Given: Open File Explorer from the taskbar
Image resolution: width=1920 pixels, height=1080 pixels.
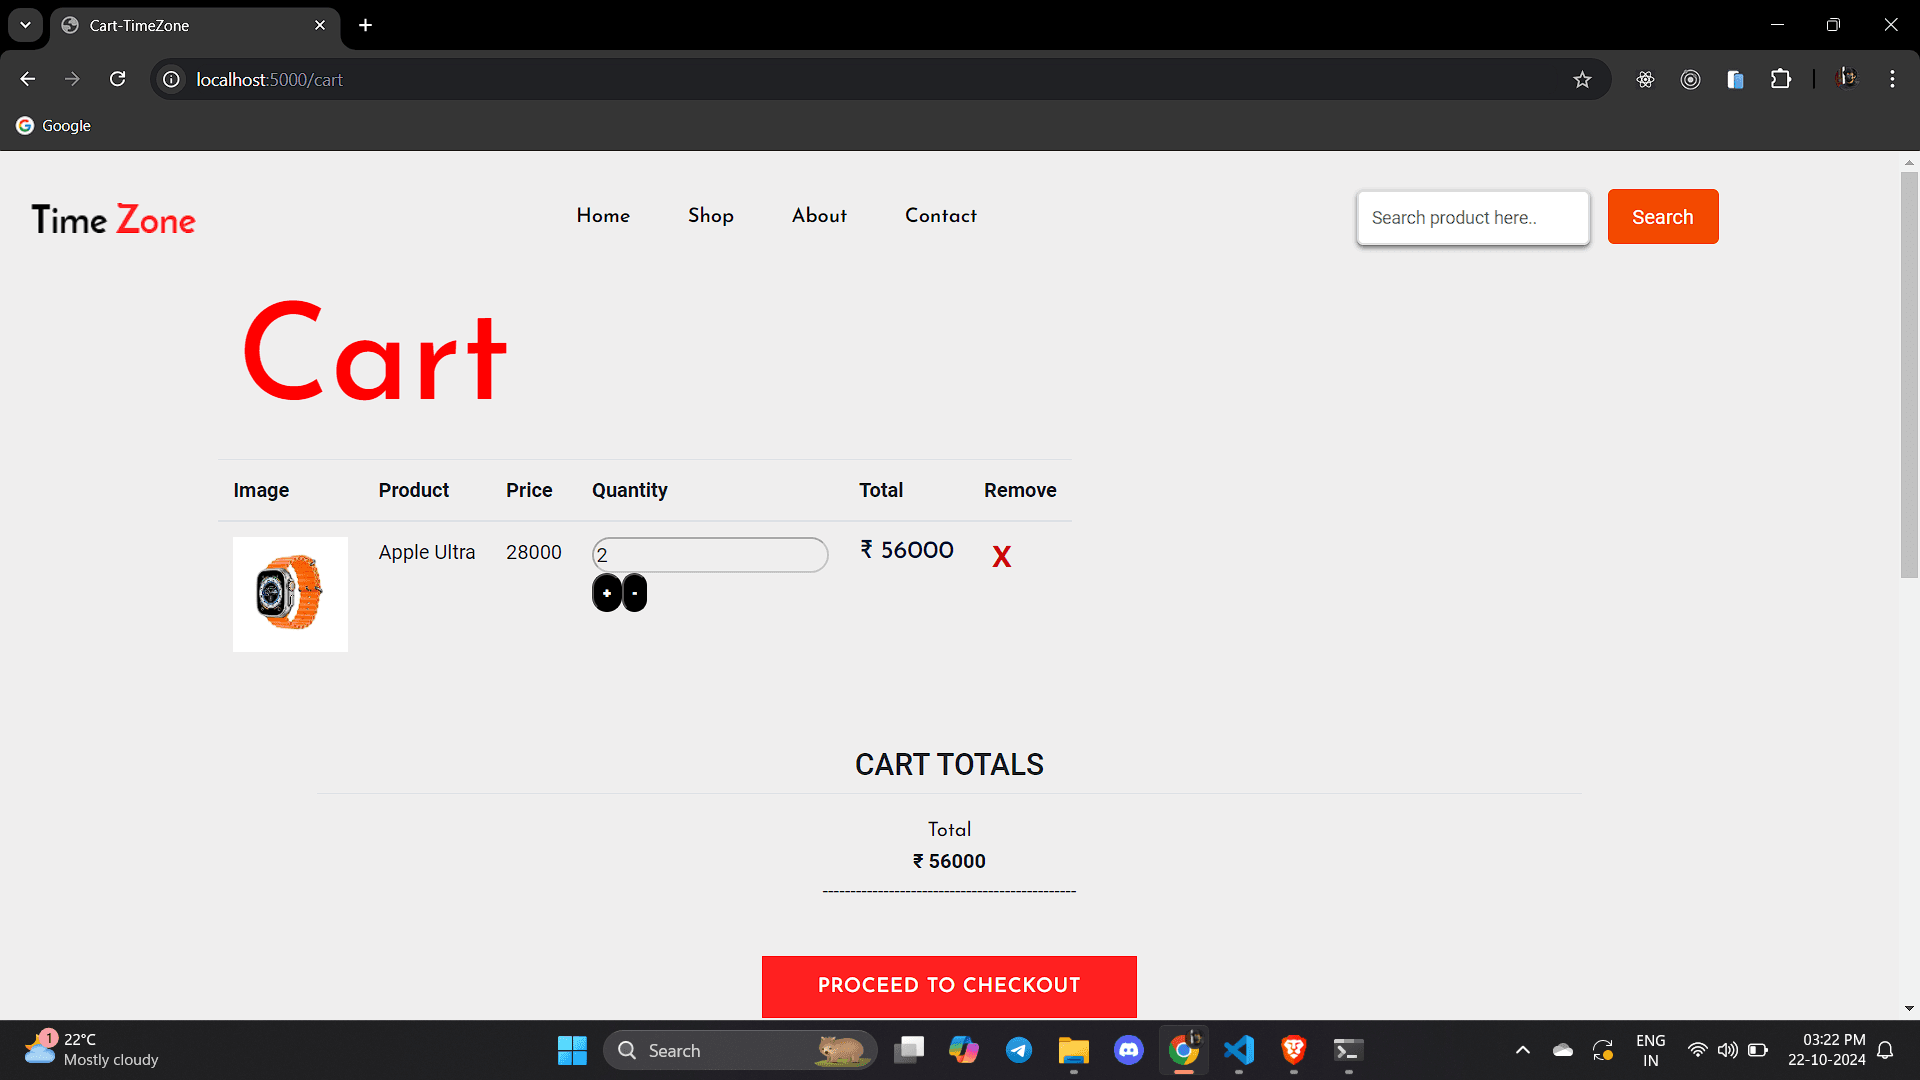Looking at the screenshot, I should coord(1074,1050).
